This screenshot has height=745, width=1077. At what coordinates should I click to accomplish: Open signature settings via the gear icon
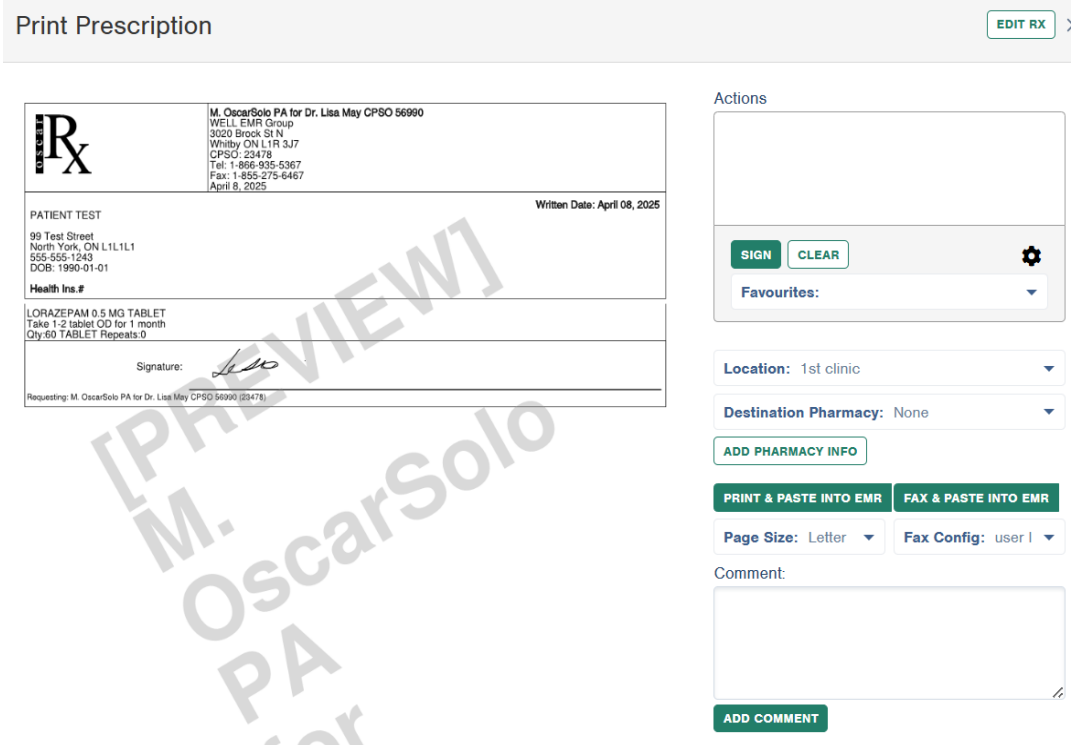coord(1030,256)
